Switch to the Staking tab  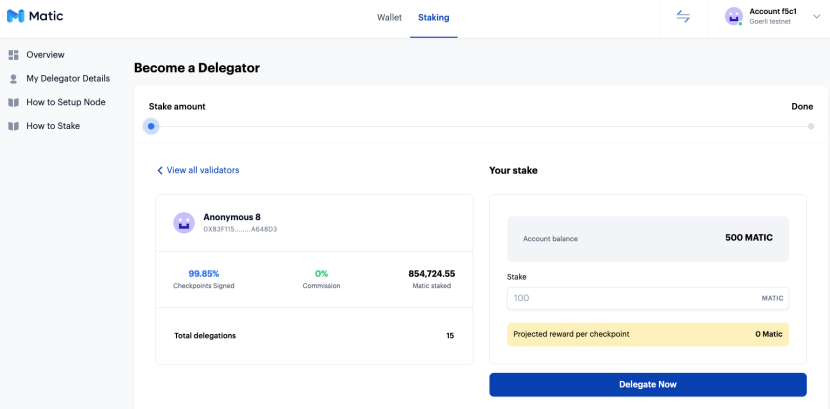click(x=434, y=17)
